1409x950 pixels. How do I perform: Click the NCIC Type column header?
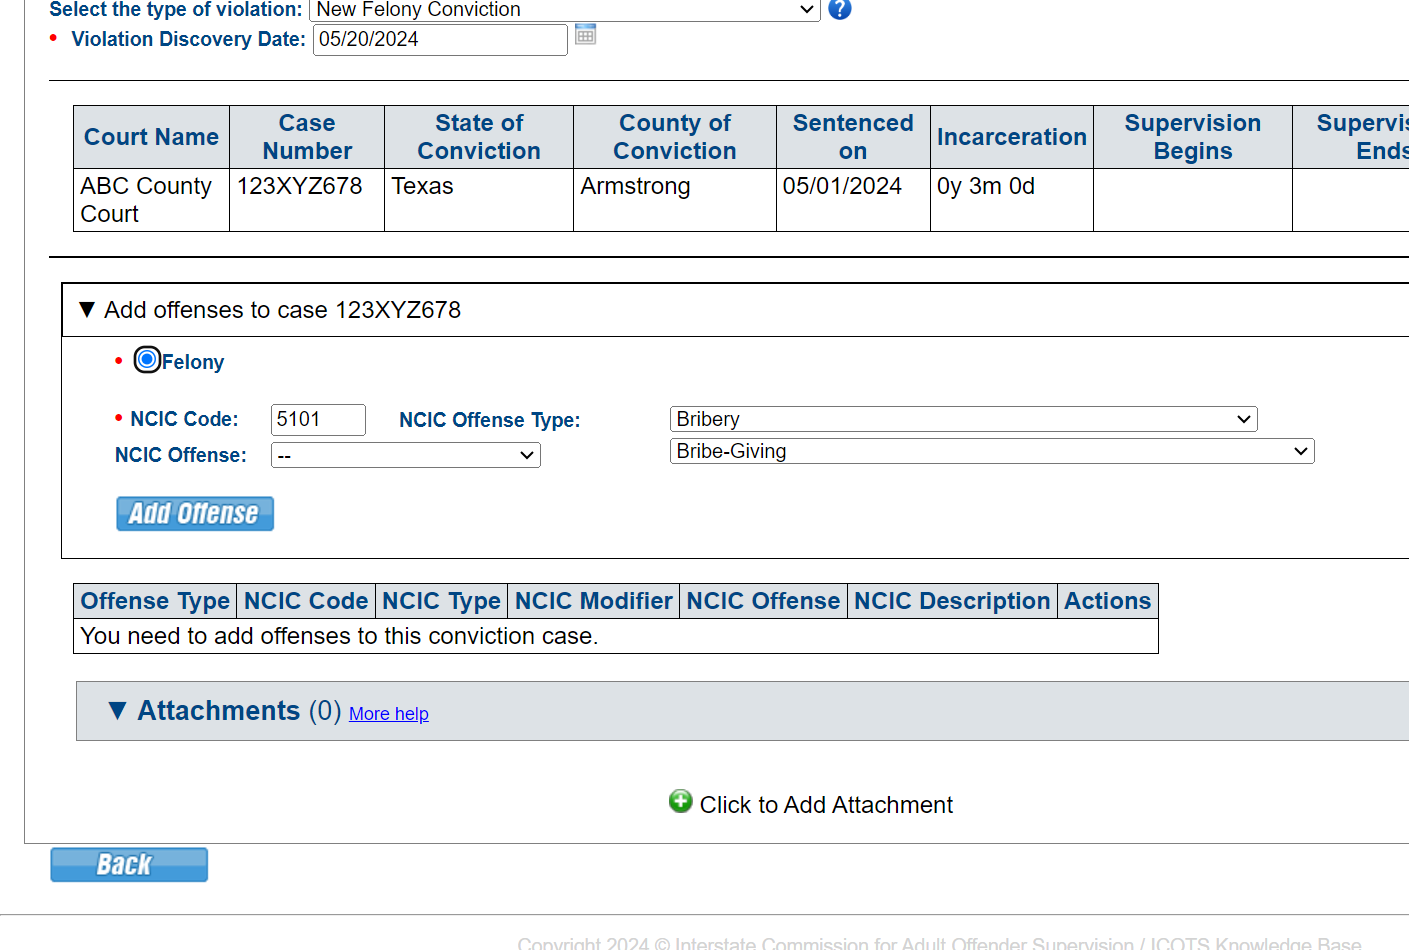click(442, 601)
